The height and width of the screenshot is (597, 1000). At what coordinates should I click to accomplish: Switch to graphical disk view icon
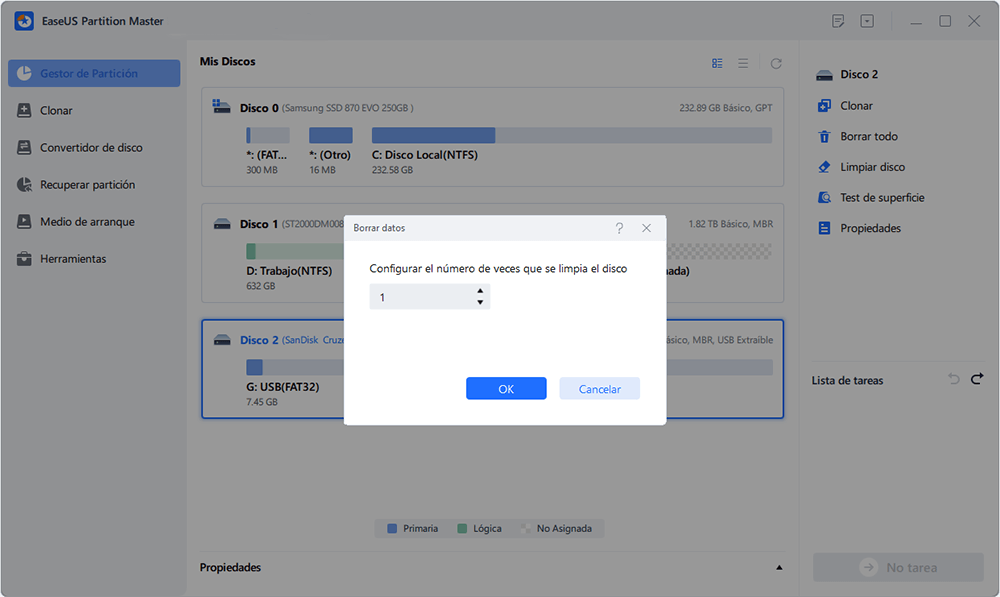click(x=717, y=63)
